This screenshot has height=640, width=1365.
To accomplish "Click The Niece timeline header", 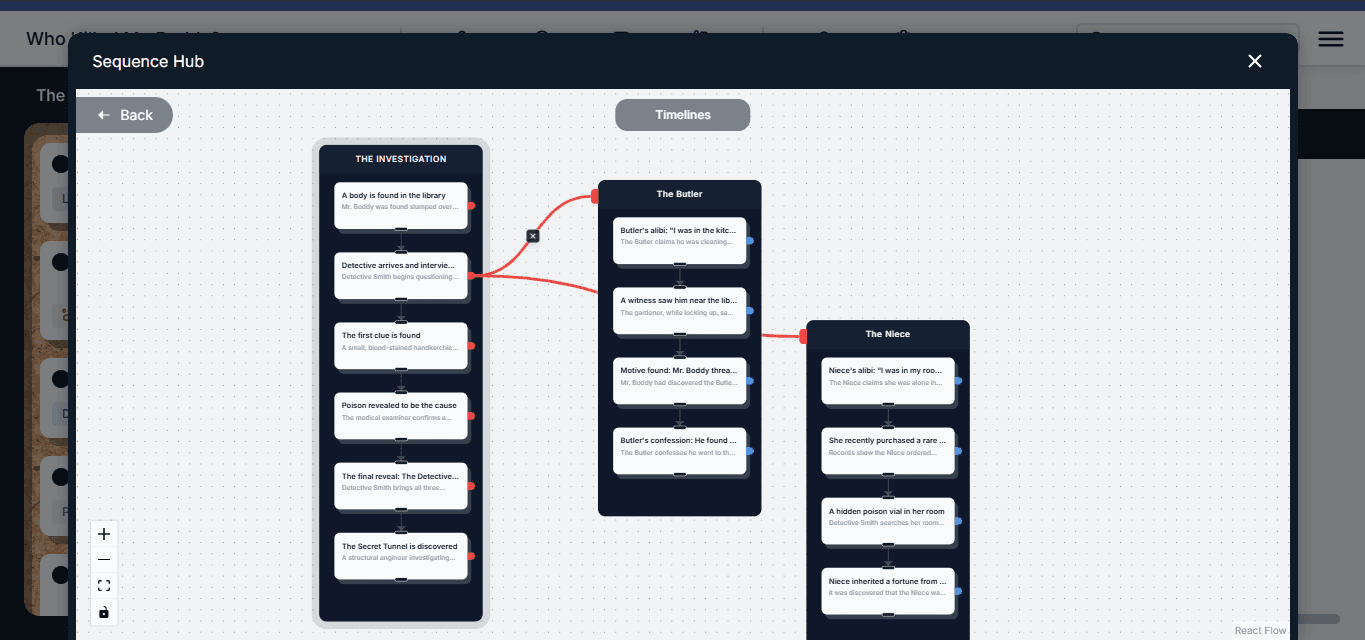I will [x=887, y=334].
